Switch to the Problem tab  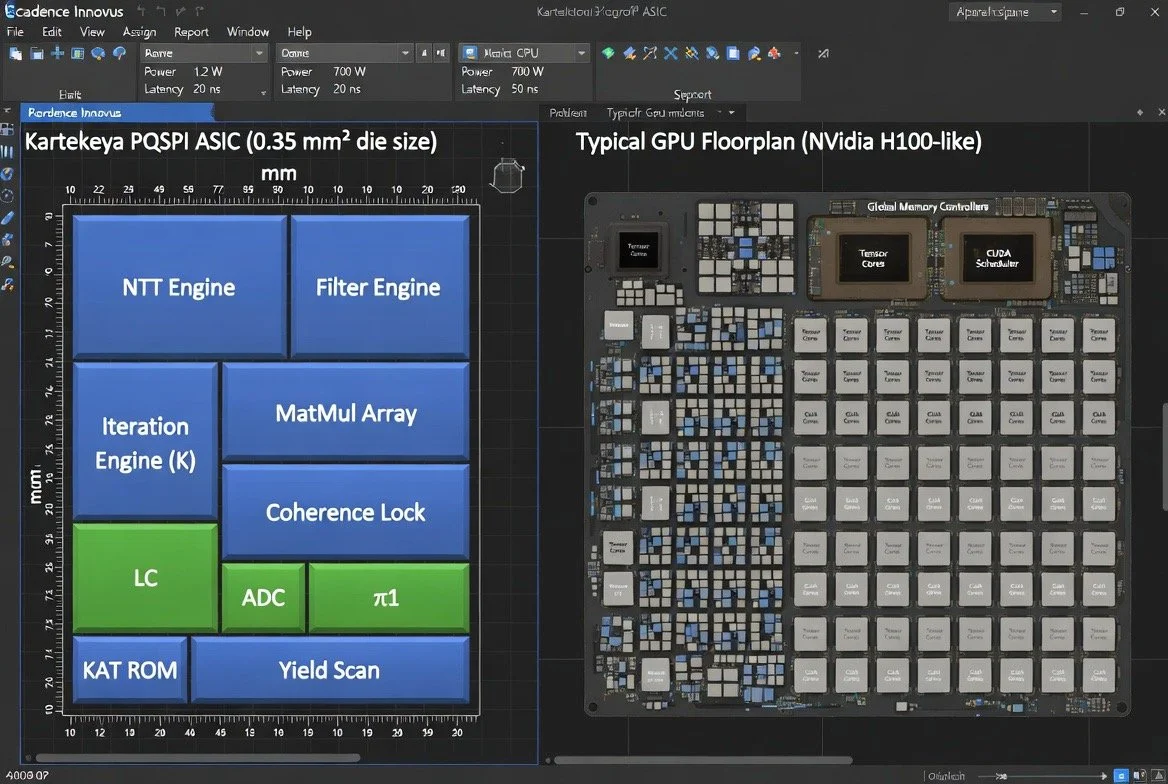tap(568, 113)
